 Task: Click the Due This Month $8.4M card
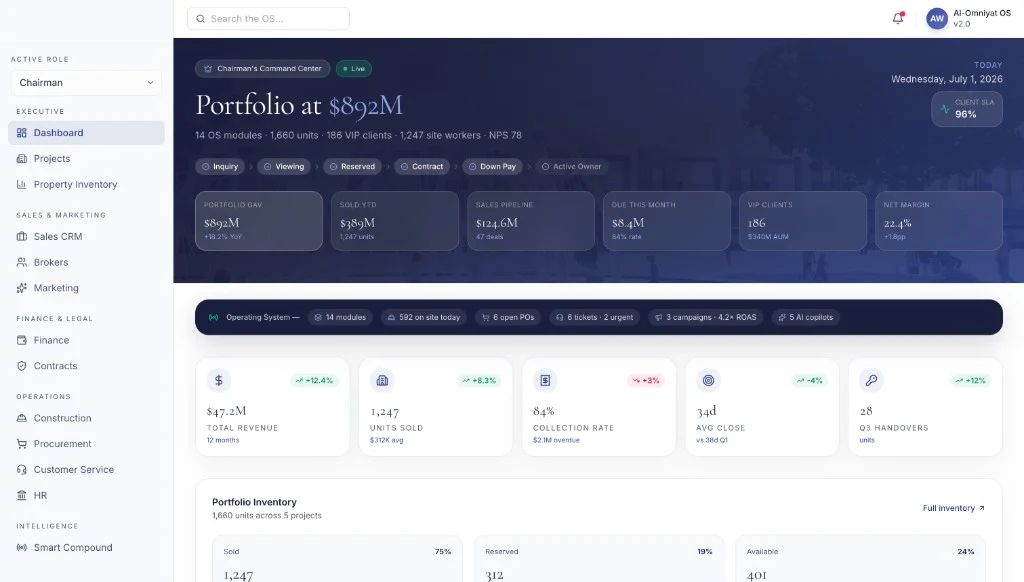667,221
